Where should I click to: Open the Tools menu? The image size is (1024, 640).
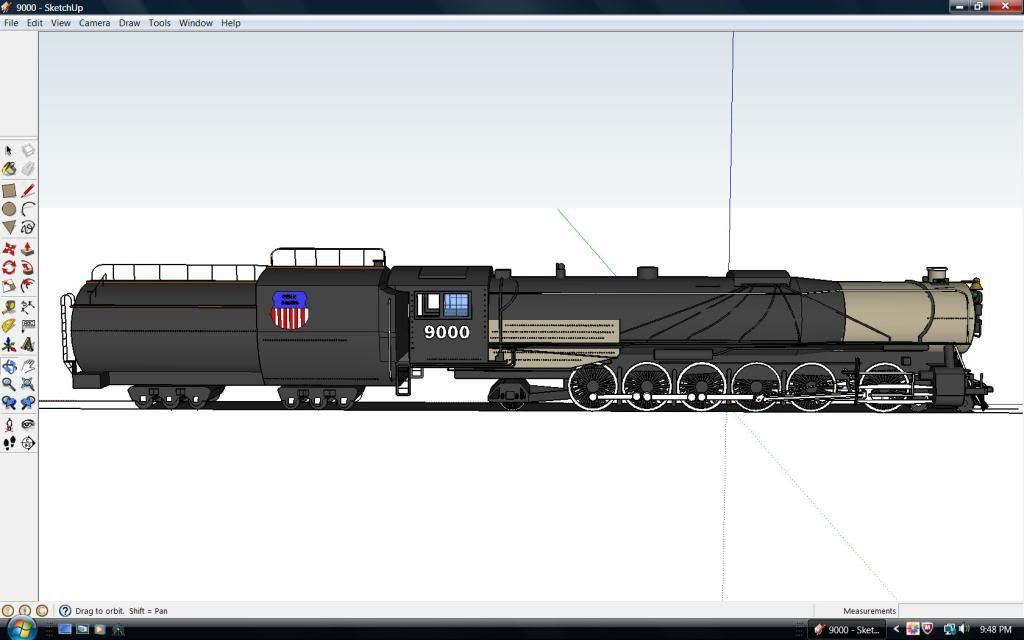point(159,23)
